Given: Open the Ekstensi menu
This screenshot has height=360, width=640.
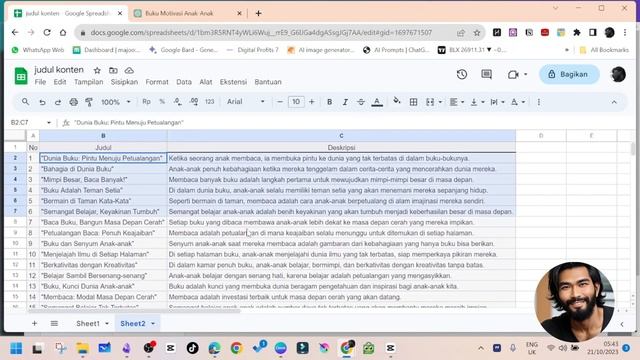Looking at the screenshot, I should coord(233,82).
